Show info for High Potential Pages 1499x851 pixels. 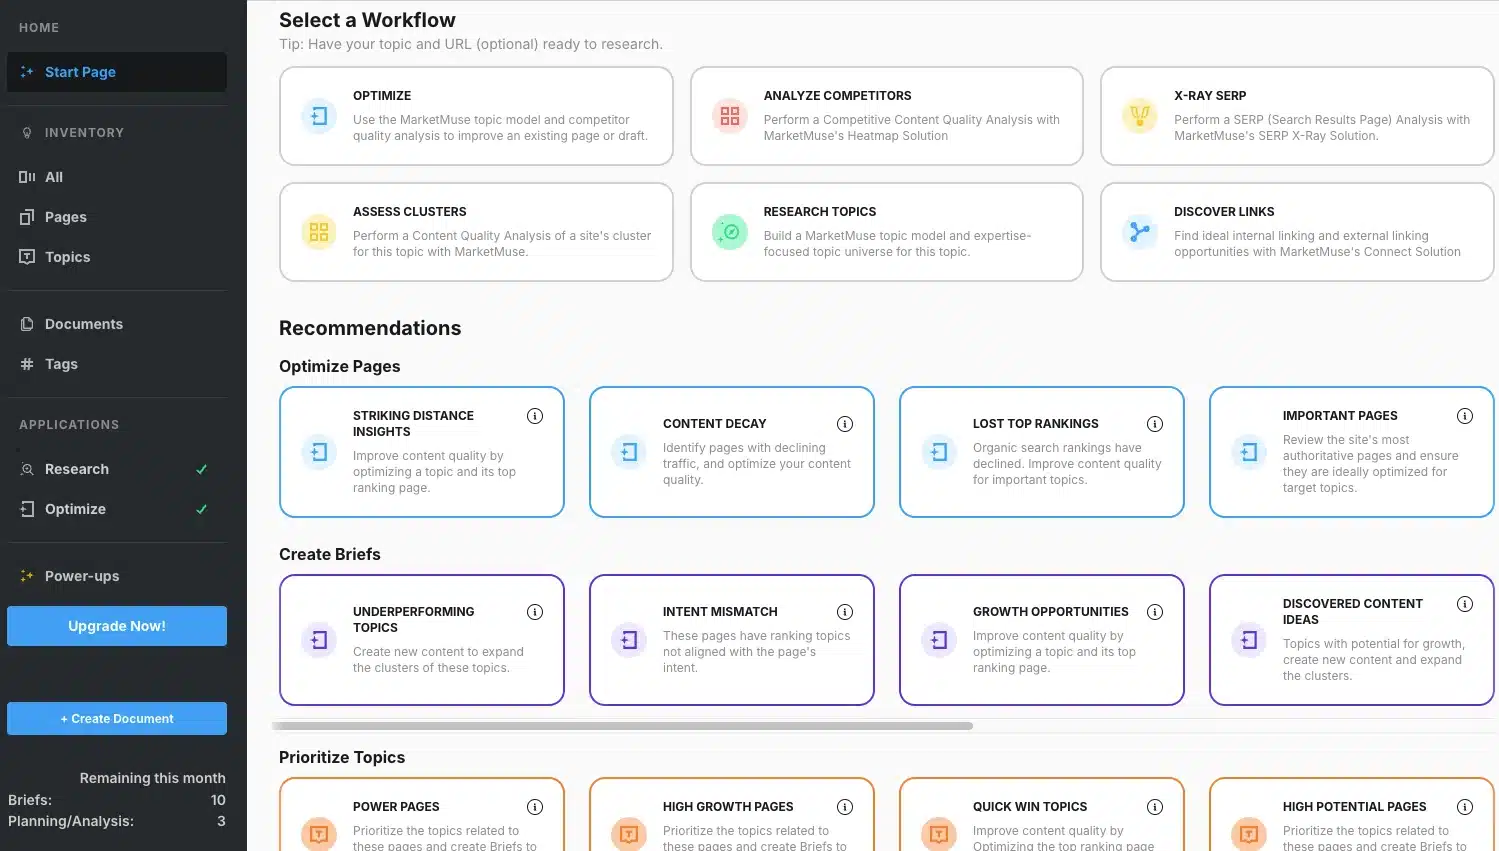1465,807
